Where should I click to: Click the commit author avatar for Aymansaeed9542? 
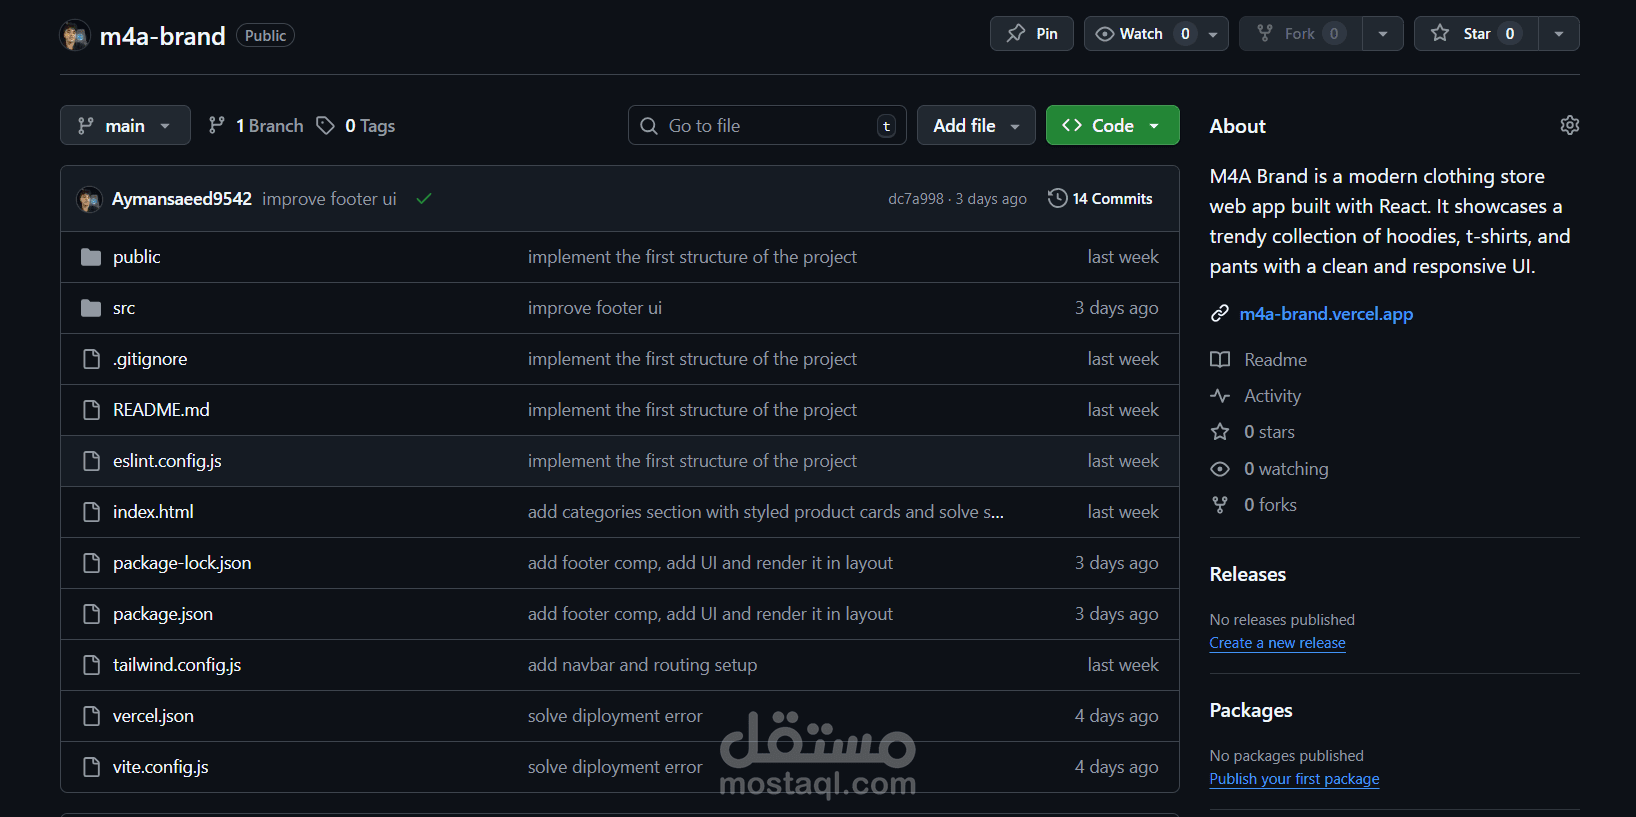(89, 199)
